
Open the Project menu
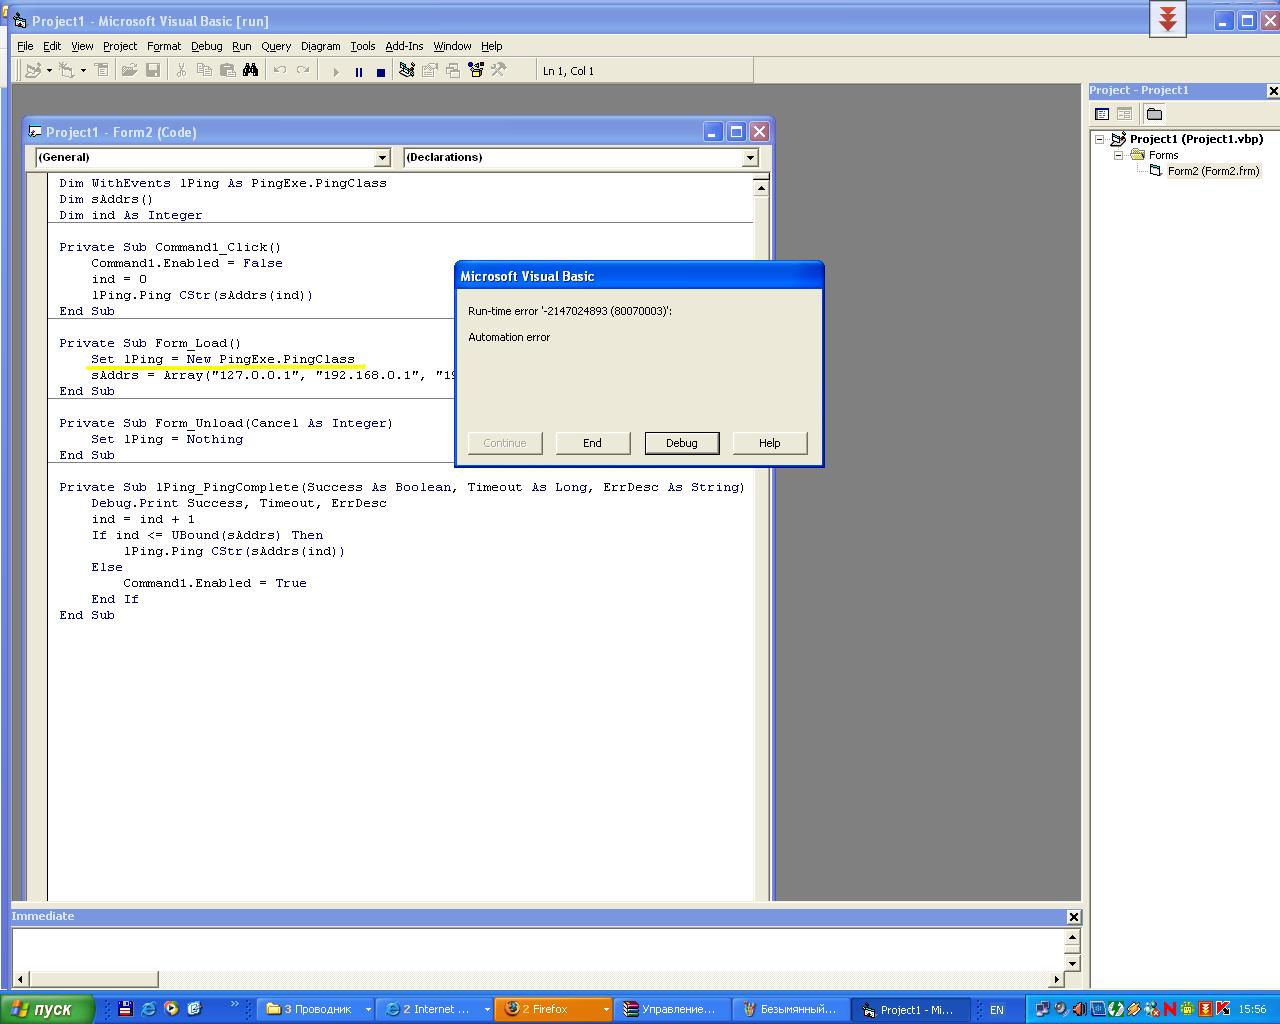120,46
